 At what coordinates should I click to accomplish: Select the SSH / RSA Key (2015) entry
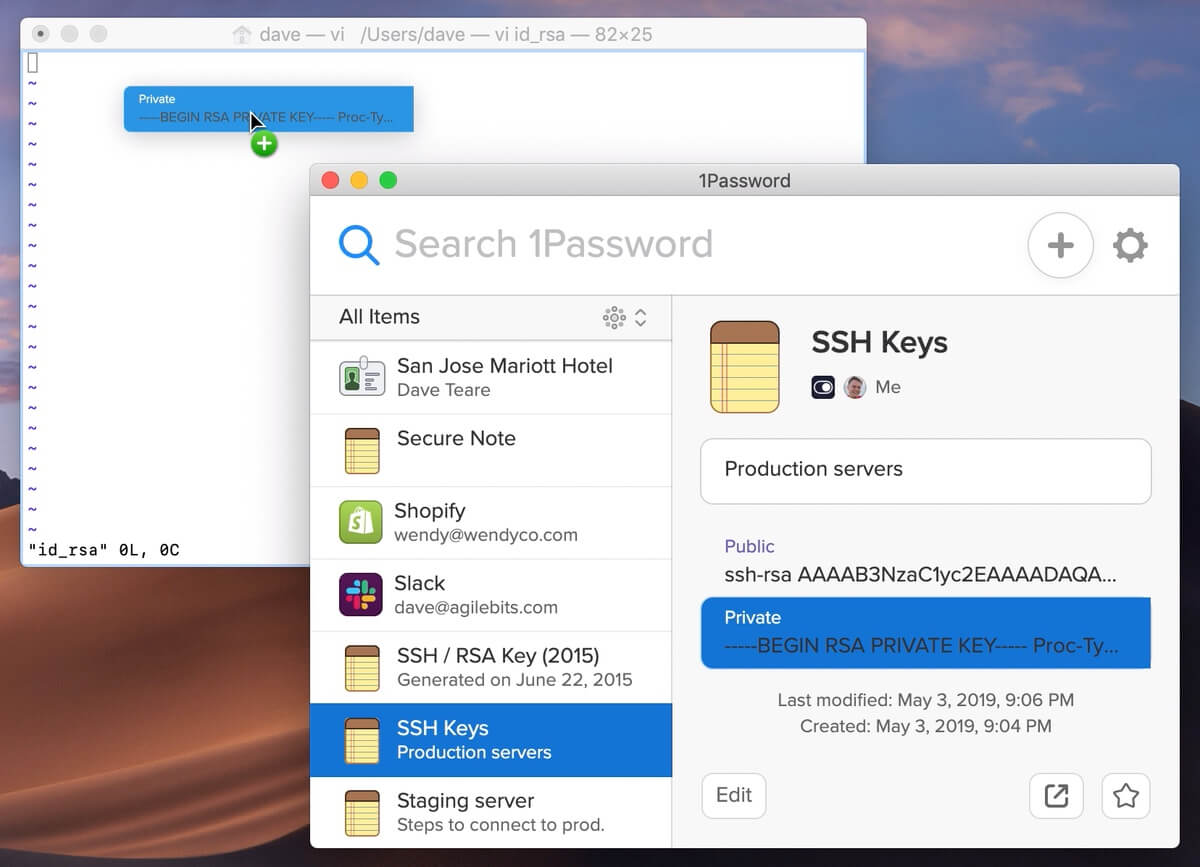pos(491,667)
